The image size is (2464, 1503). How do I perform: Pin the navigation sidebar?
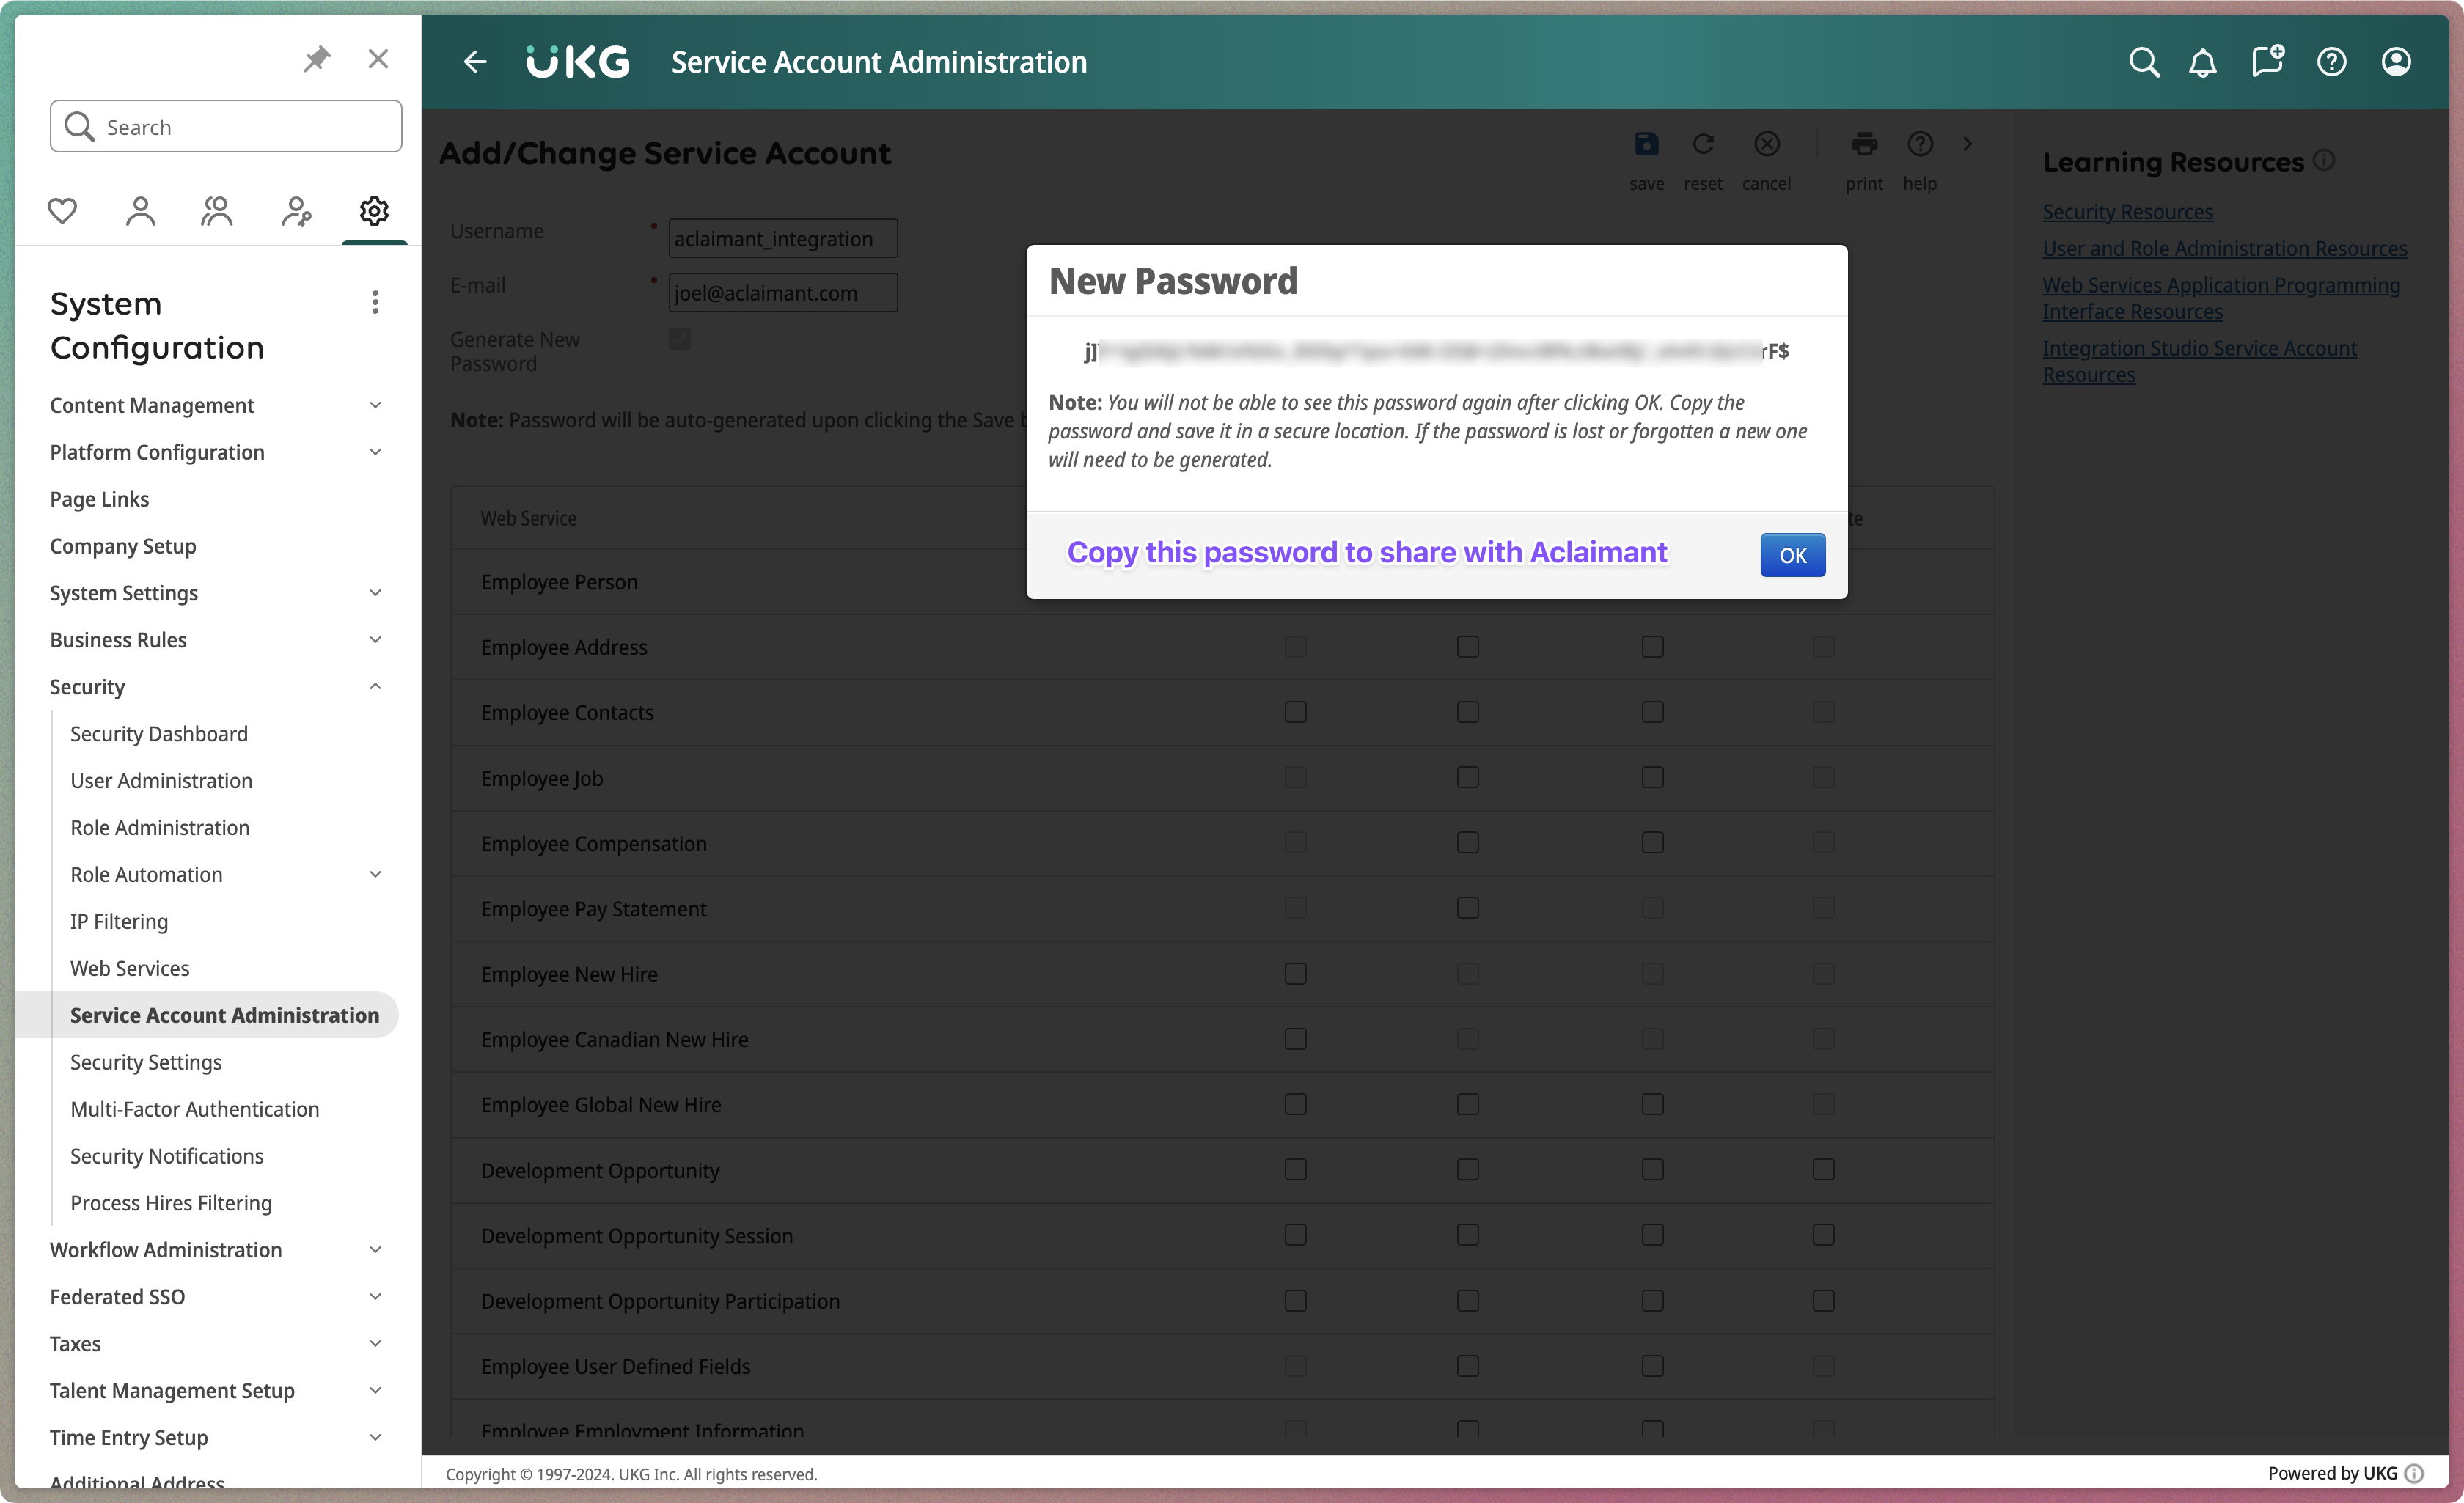[317, 59]
